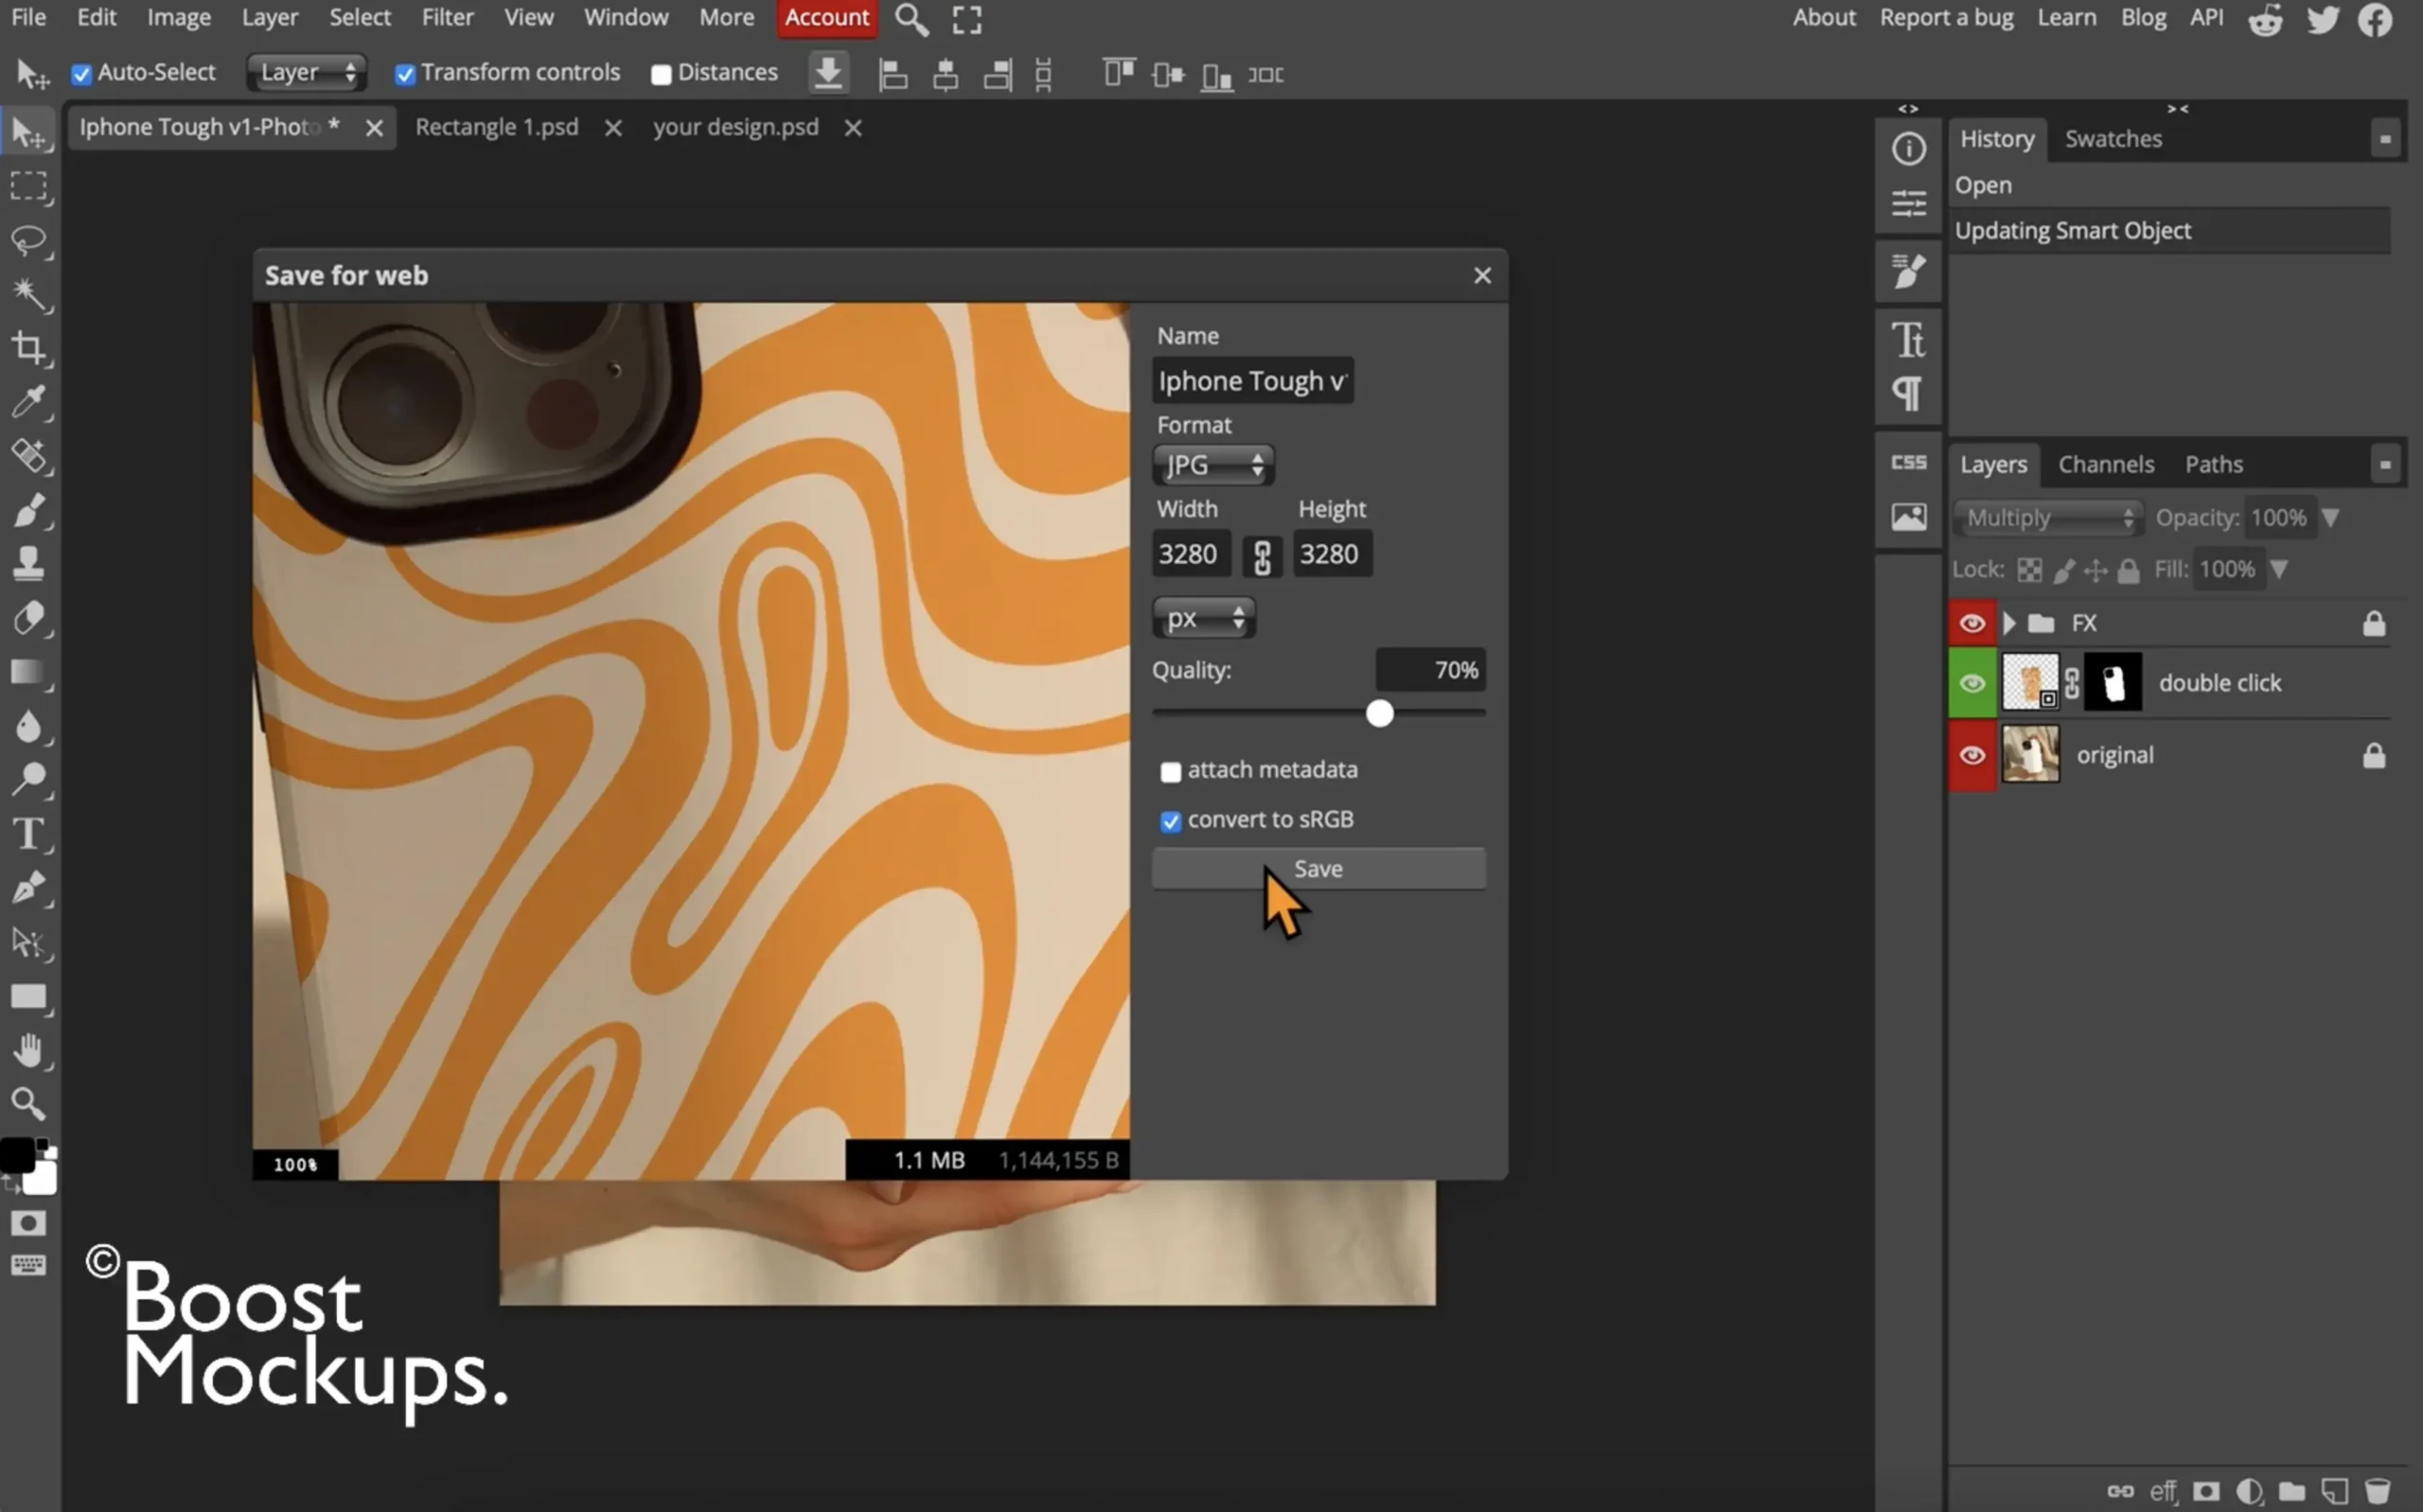Uncheck convert to sRGB
Image resolution: width=2423 pixels, height=1512 pixels.
(x=1170, y=821)
